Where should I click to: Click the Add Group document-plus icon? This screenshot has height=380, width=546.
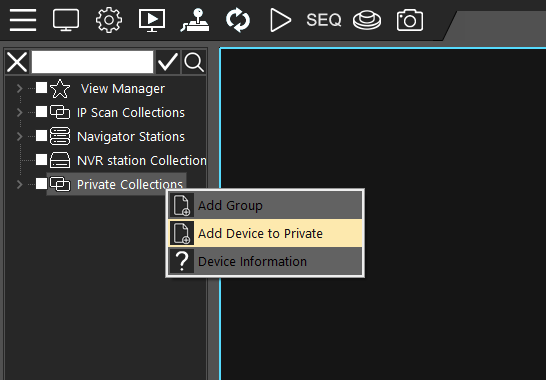[182, 205]
